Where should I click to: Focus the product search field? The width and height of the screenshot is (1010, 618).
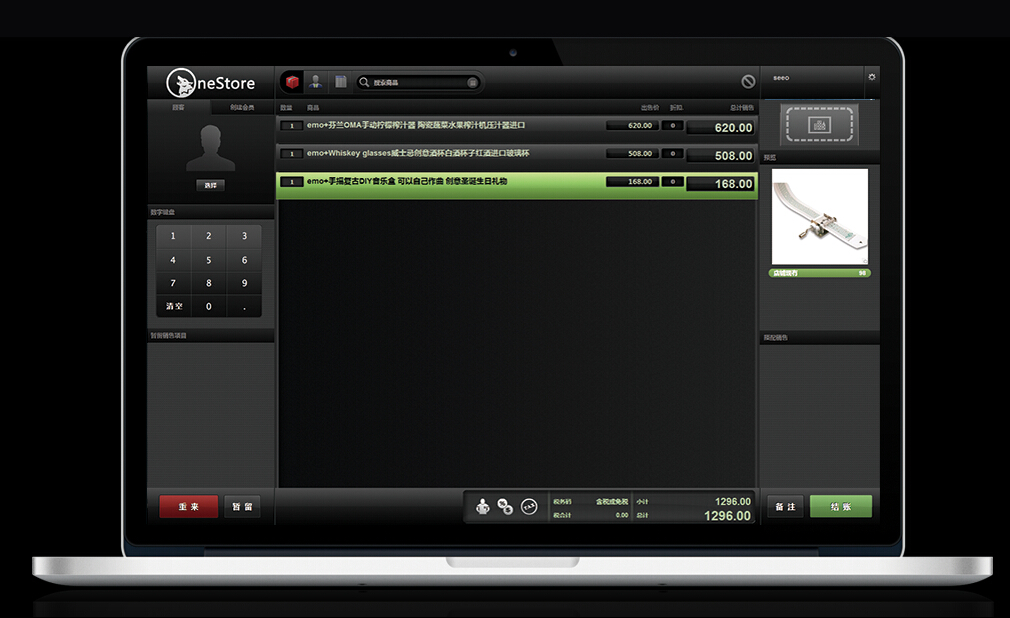click(x=419, y=82)
